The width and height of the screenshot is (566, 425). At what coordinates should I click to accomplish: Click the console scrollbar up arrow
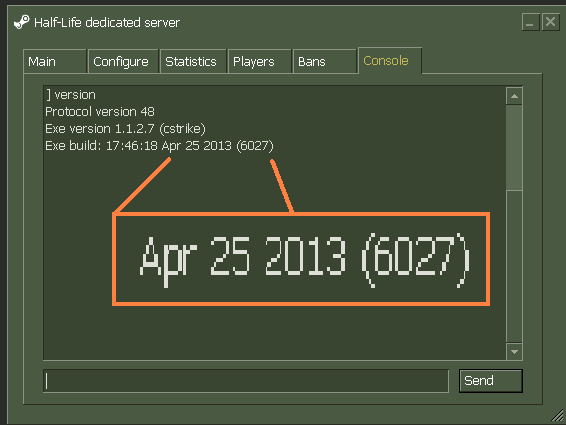tap(514, 96)
